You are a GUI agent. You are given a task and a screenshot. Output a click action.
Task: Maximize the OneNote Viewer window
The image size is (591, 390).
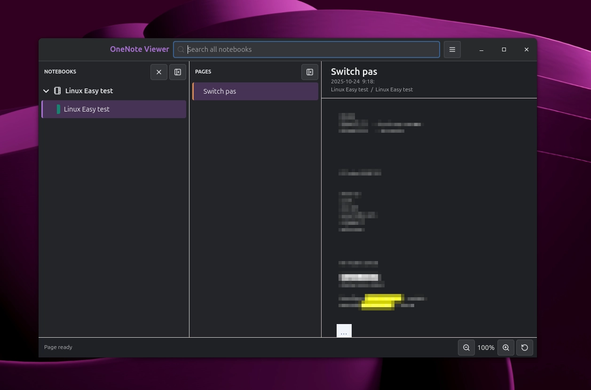click(504, 50)
